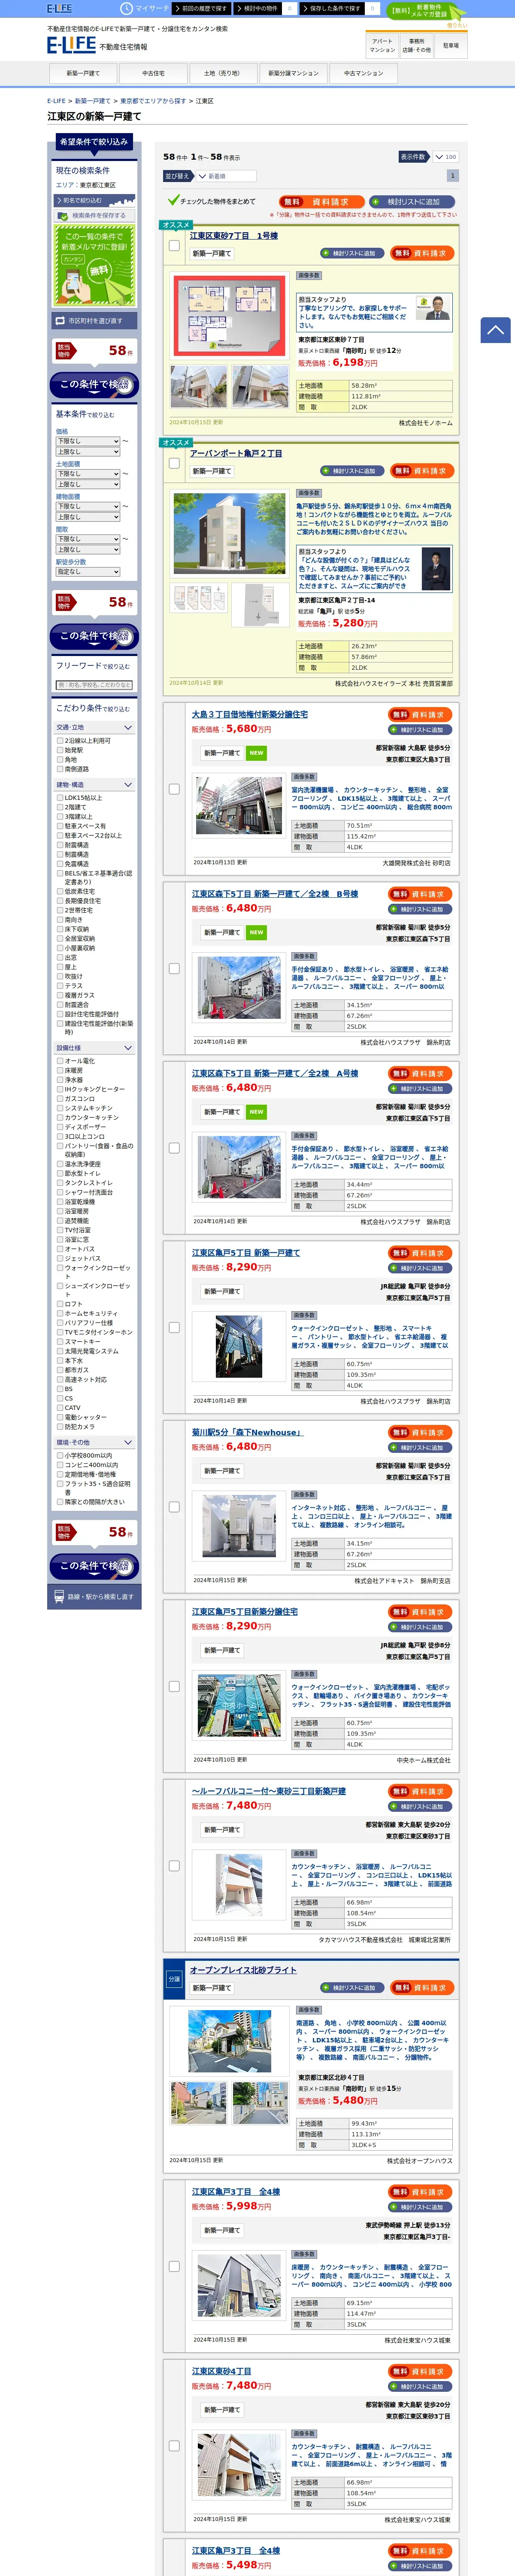This screenshot has height=2576, width=515.
Task: Select 新築分譲マンション navigation tab
Action: click(x=293, y=73)
